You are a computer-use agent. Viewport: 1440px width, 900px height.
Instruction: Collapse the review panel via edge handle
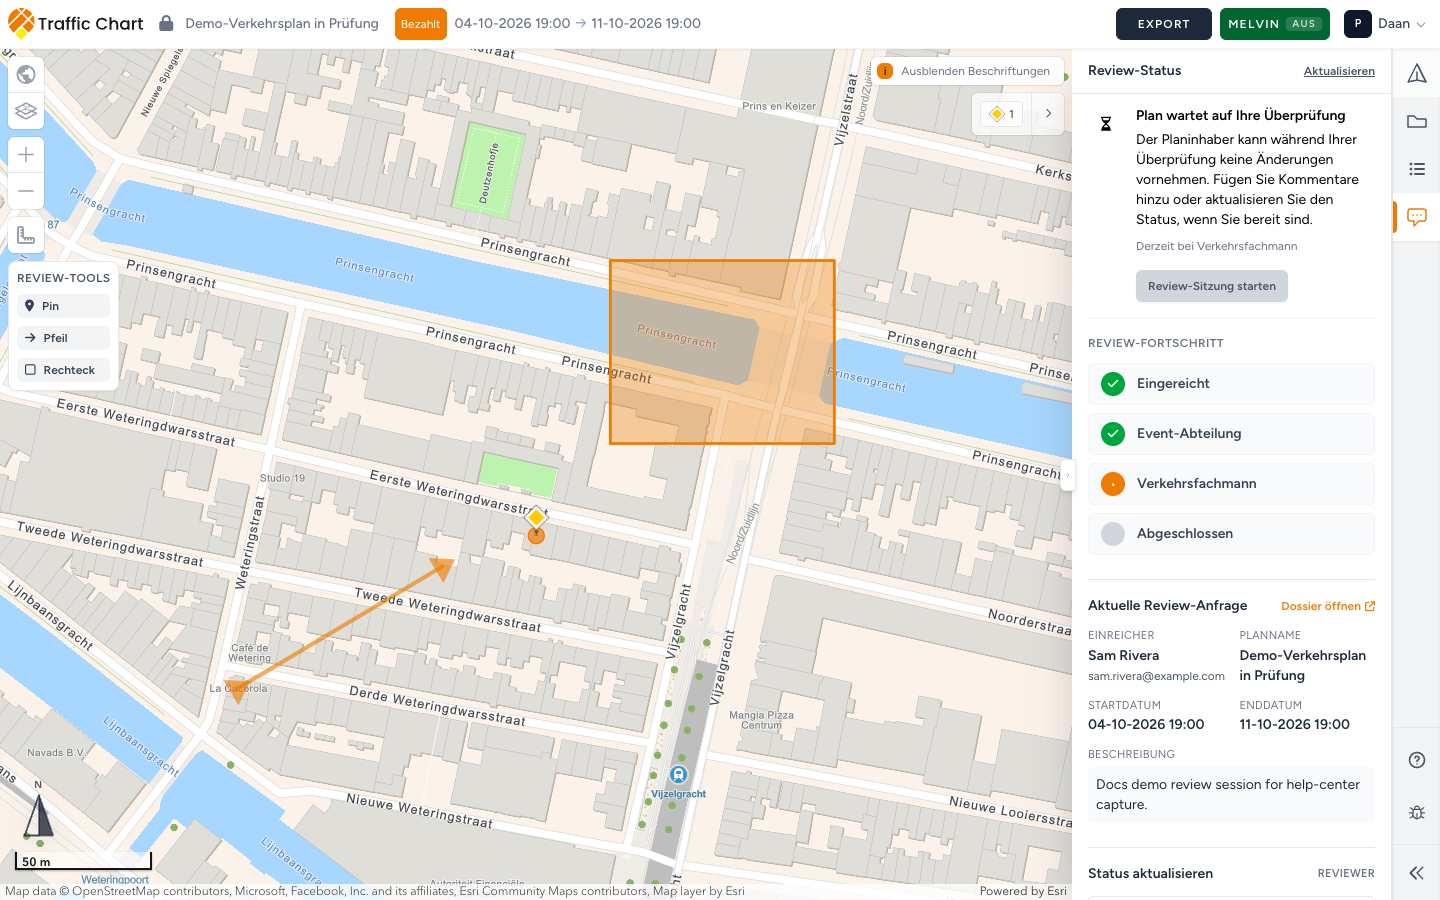[1067, 475]
